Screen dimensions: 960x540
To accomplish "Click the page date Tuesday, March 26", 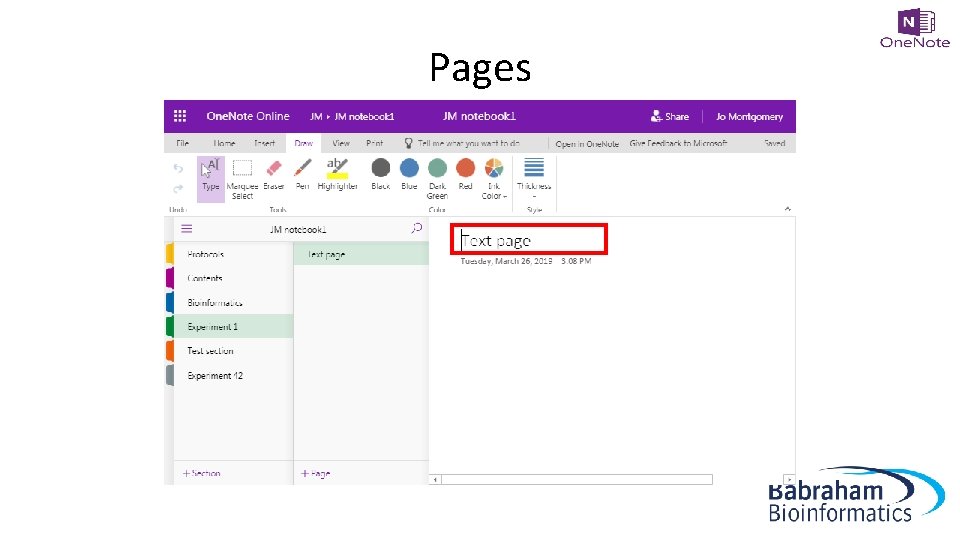I will 506,261.
